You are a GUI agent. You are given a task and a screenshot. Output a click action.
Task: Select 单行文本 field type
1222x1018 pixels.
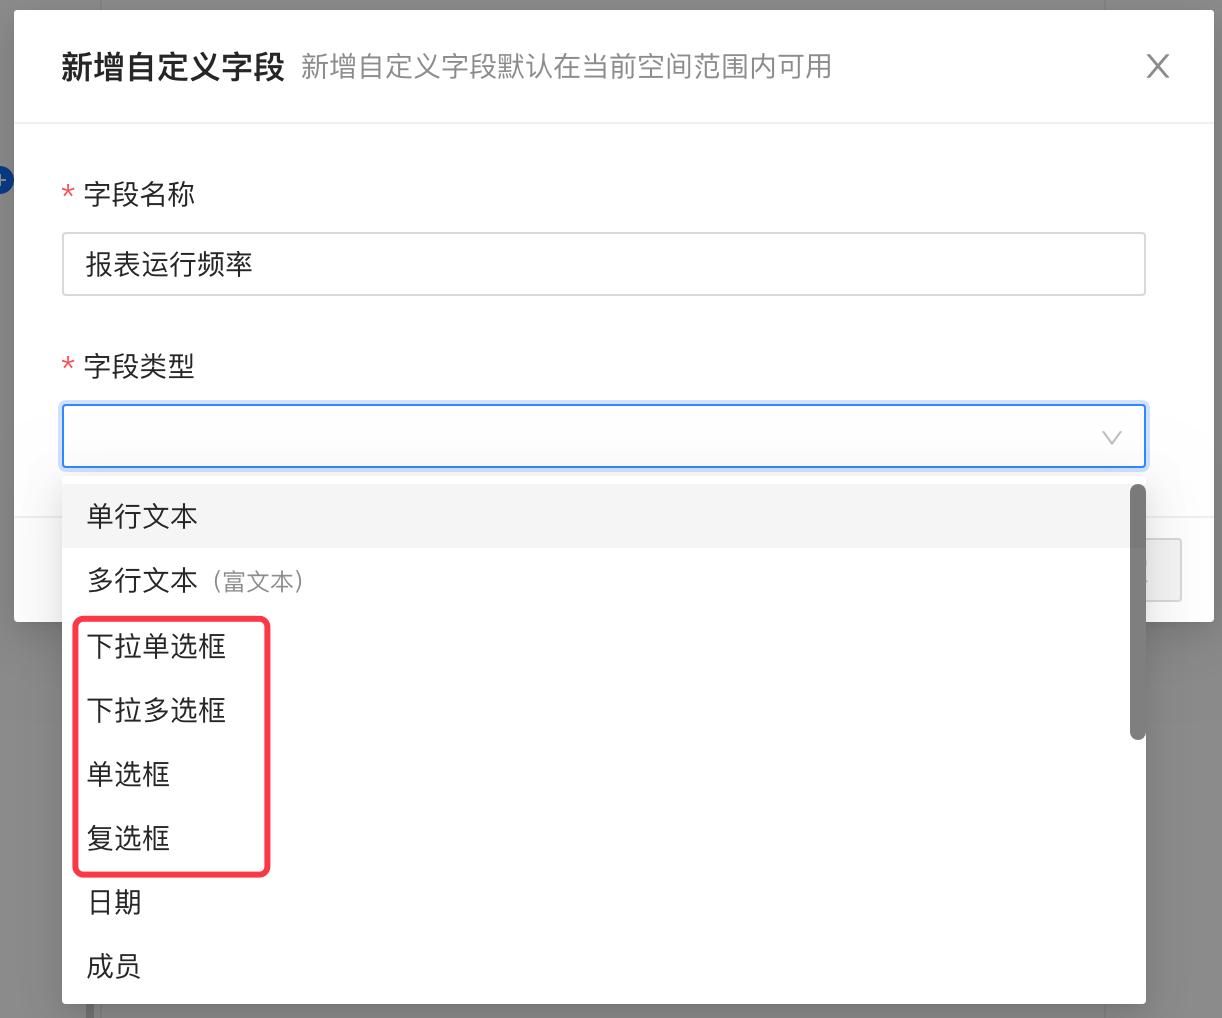coord(142,516)
